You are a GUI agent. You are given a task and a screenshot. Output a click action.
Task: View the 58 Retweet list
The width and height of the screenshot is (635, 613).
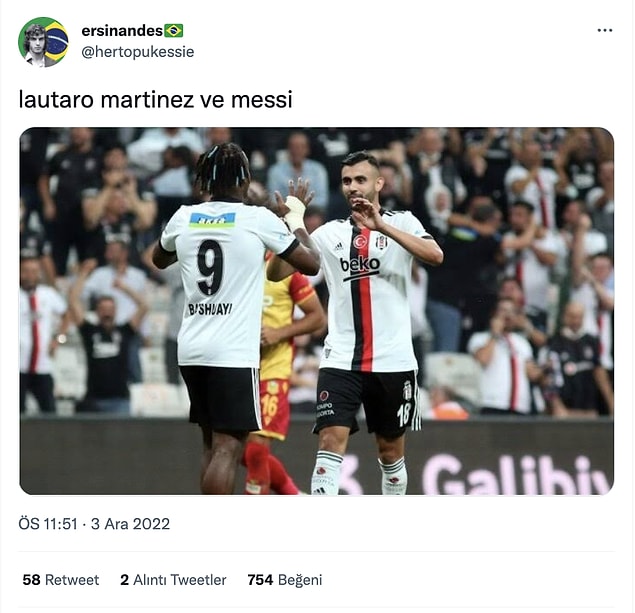61,580
